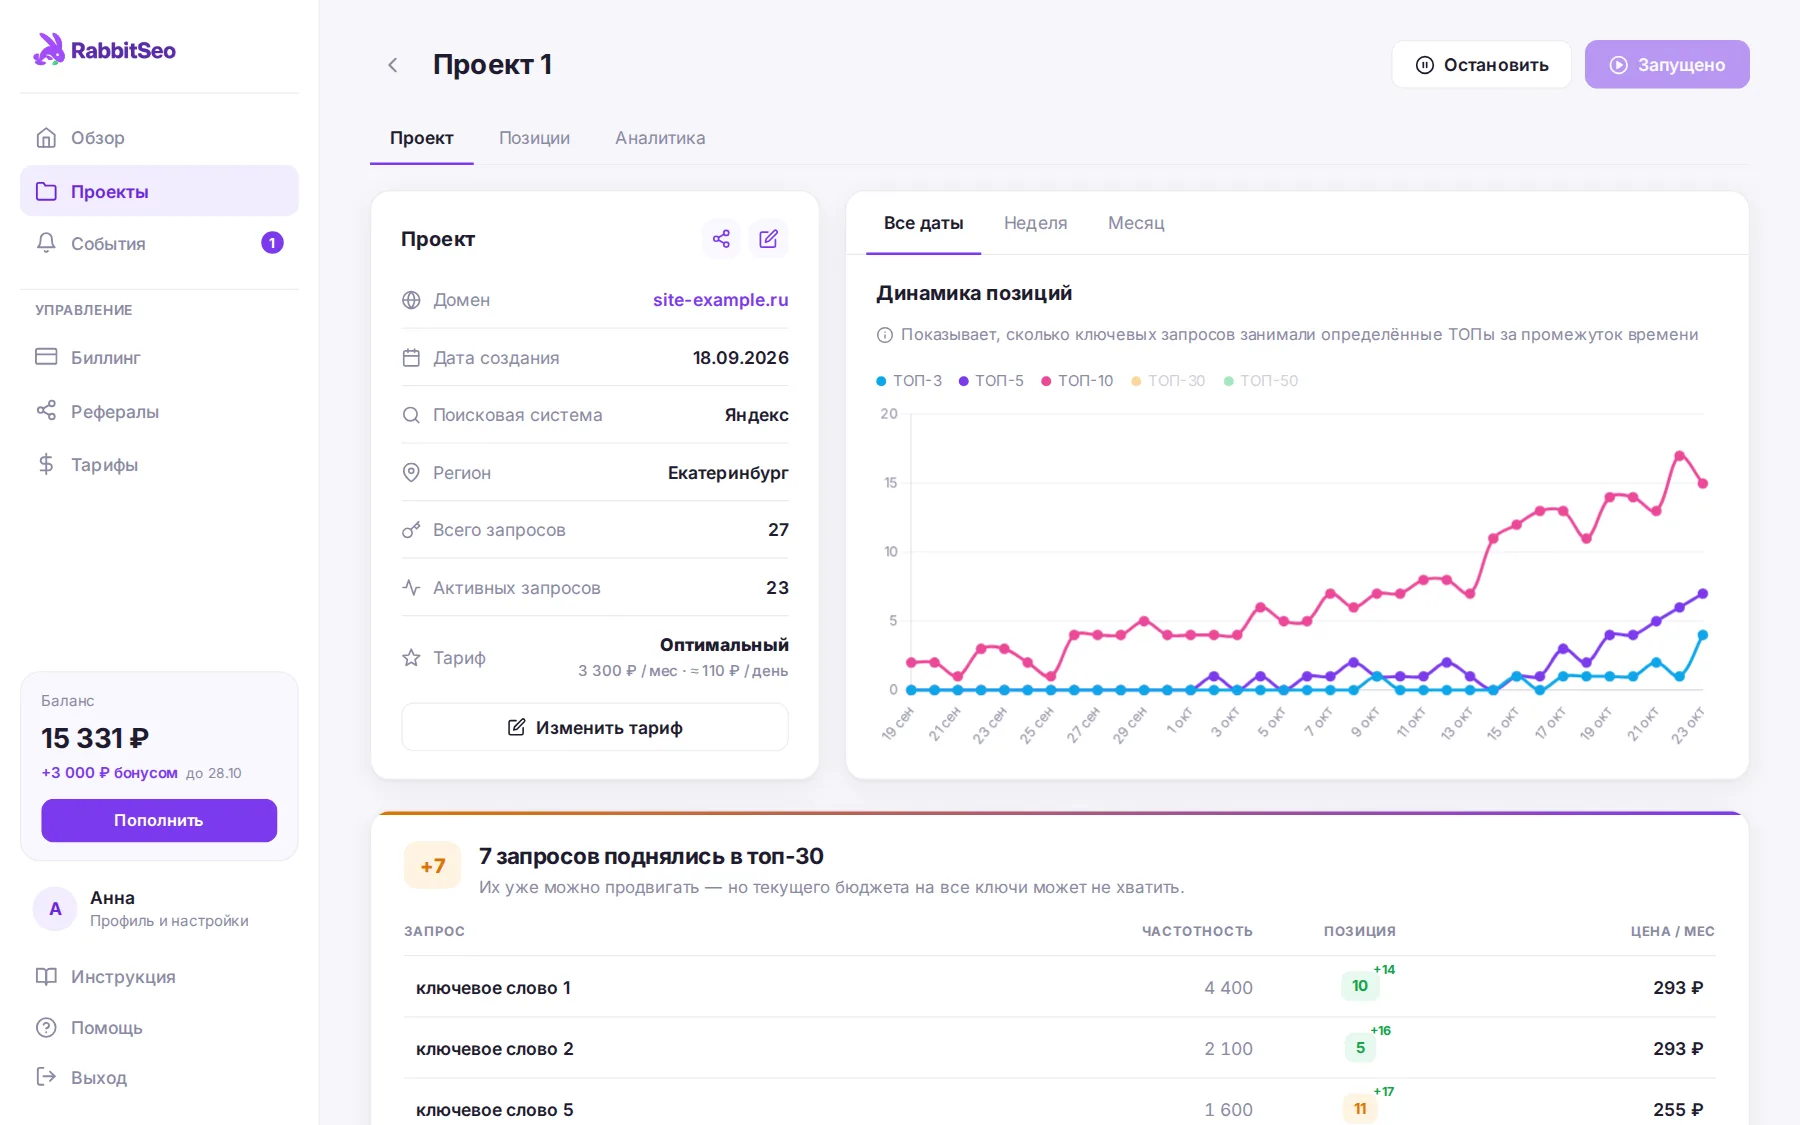The height and width of the screenshot is (1125, 1800).
Task: Click the last ТОП-5 purple data point
Action: point(1703,594)
